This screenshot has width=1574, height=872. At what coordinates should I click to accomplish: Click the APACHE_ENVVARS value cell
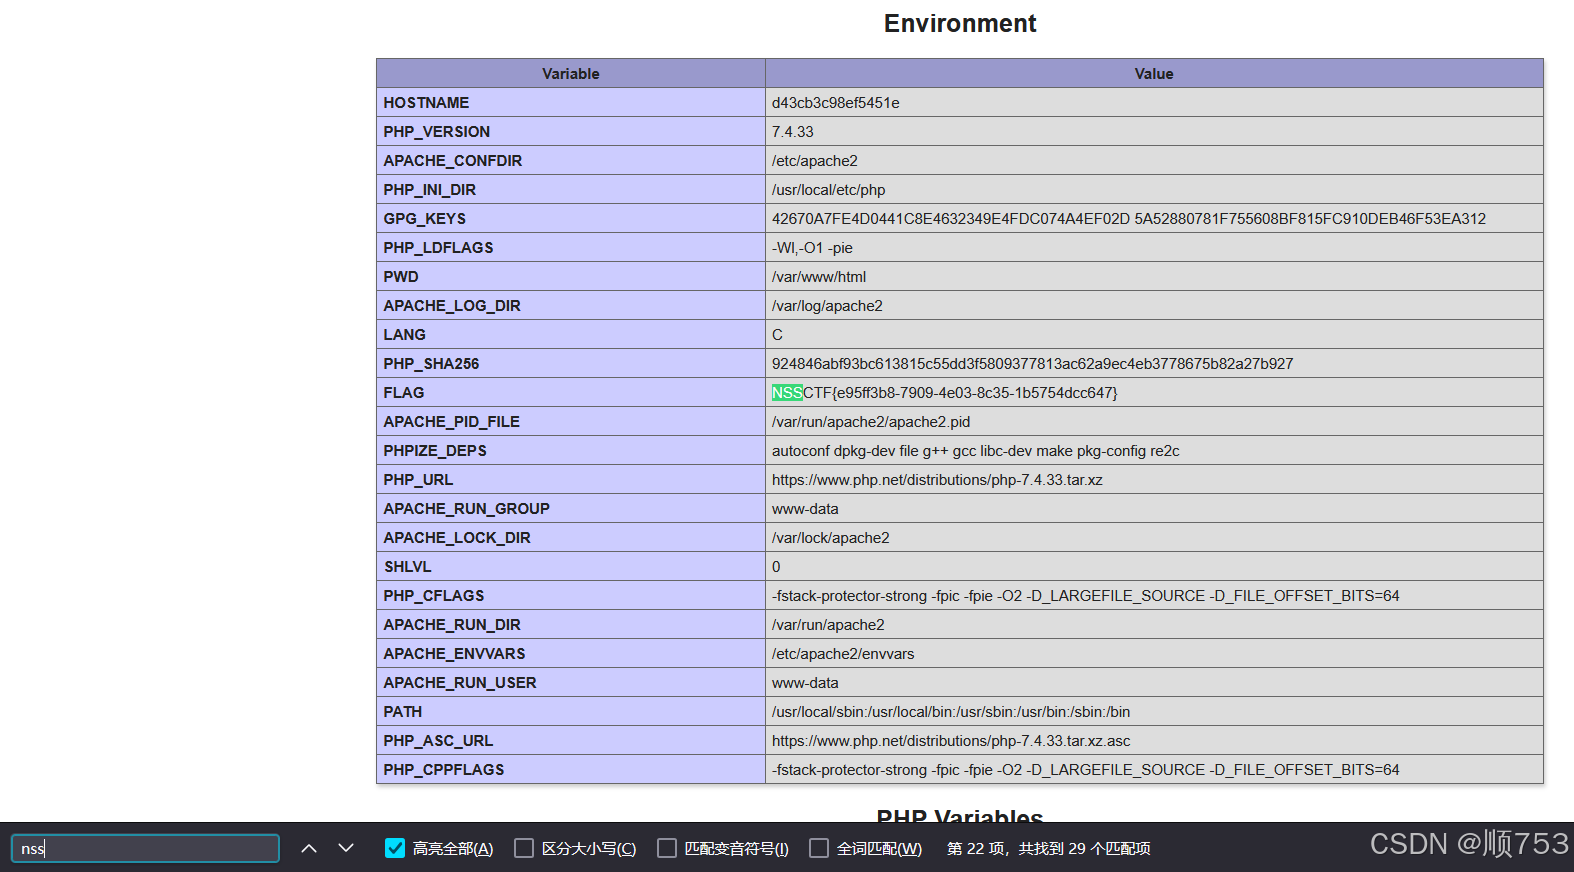coord(1154,654)
